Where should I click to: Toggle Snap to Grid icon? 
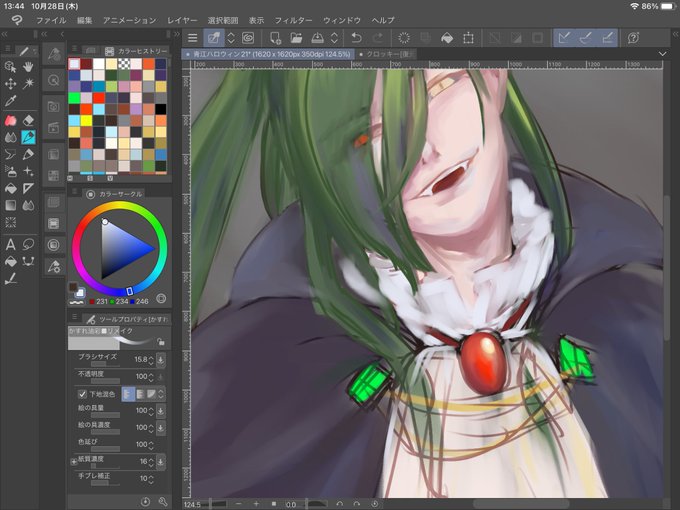click(x=608, y=38)
